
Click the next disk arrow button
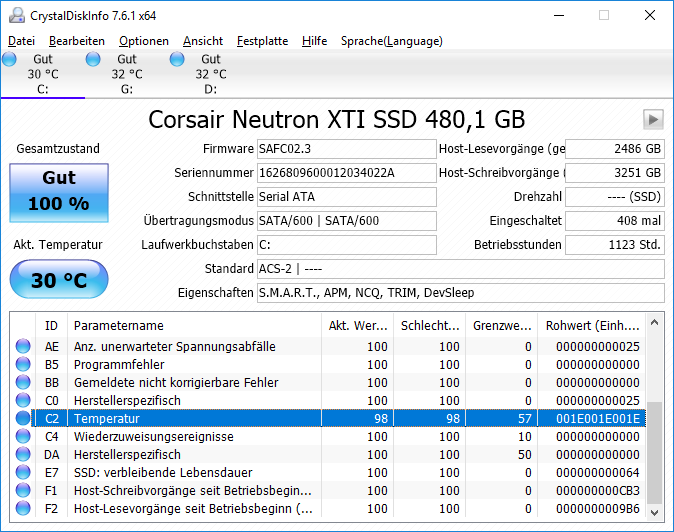point(653,119)
